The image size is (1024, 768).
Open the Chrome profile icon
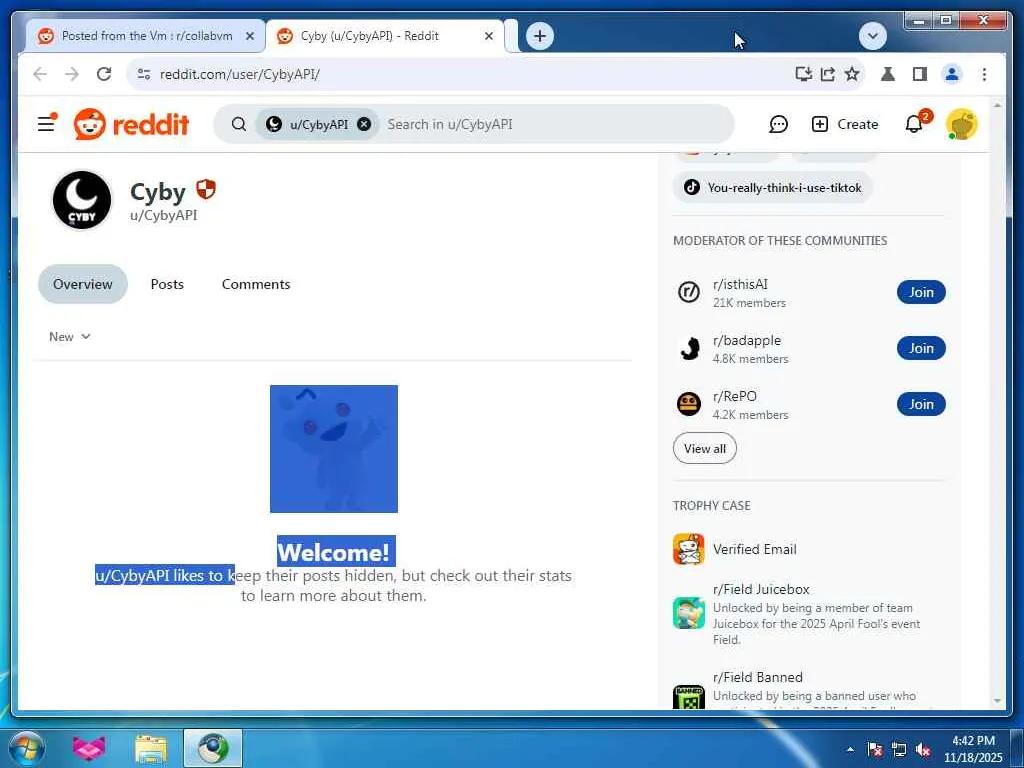click(952, 74)
